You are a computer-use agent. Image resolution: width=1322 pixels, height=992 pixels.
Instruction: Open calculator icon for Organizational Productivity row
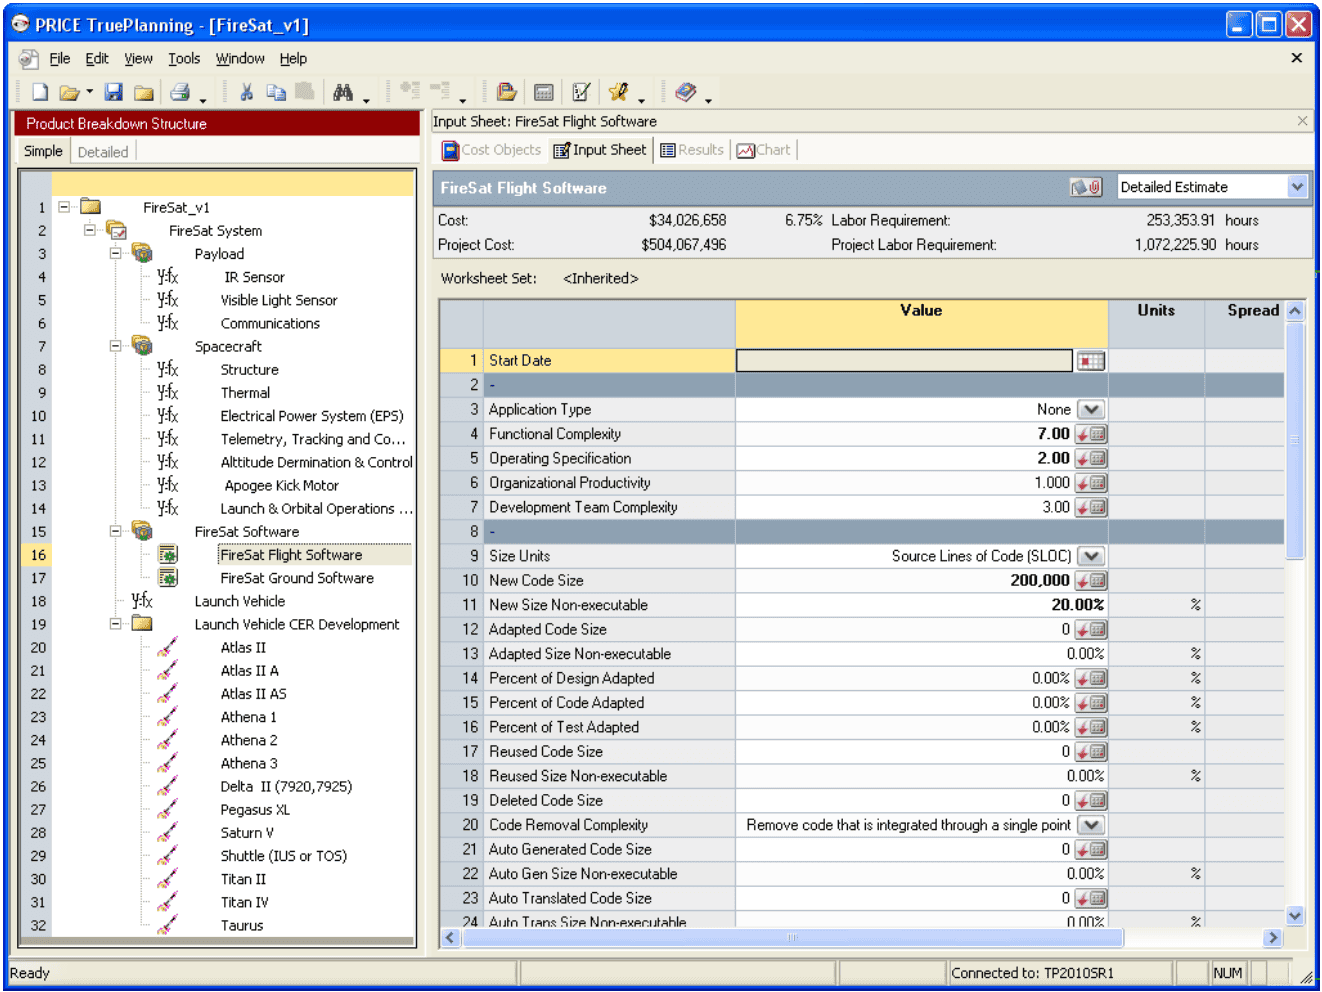click(x=1091, y=483)
